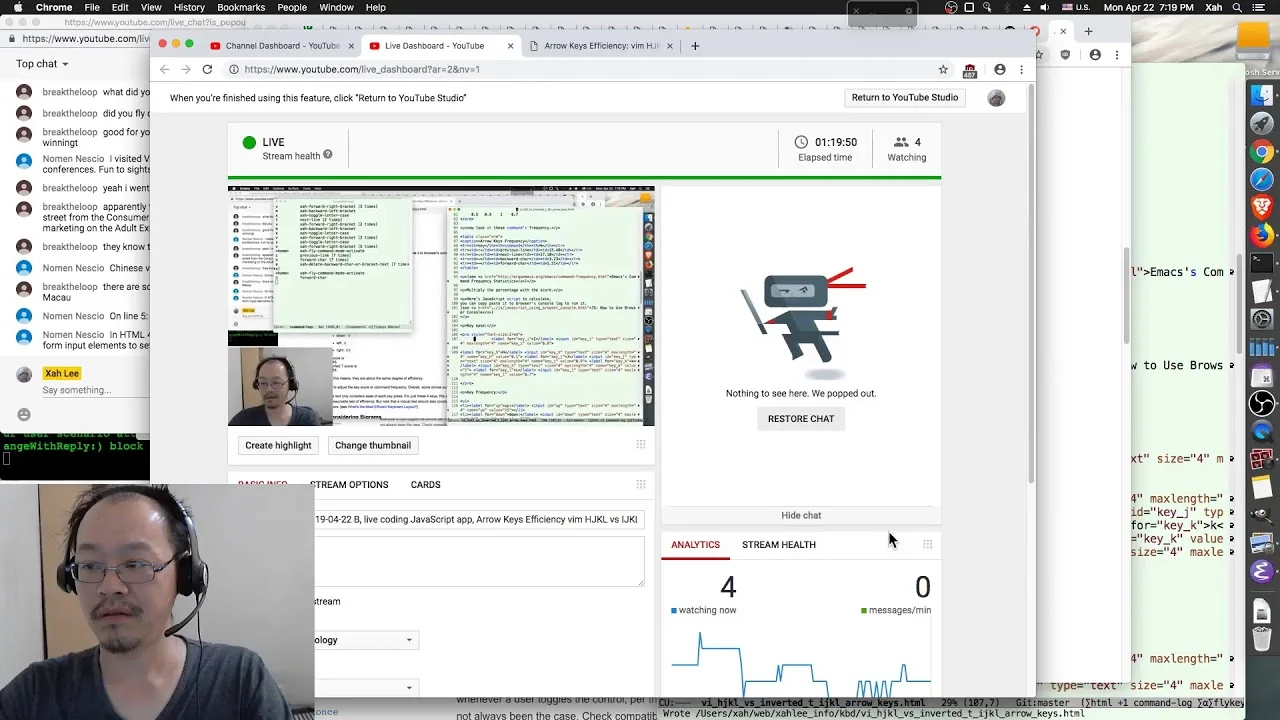Click the account avatar near Return to YouTube Studio
Screen dimensions: 1280x720
(996, 98)
